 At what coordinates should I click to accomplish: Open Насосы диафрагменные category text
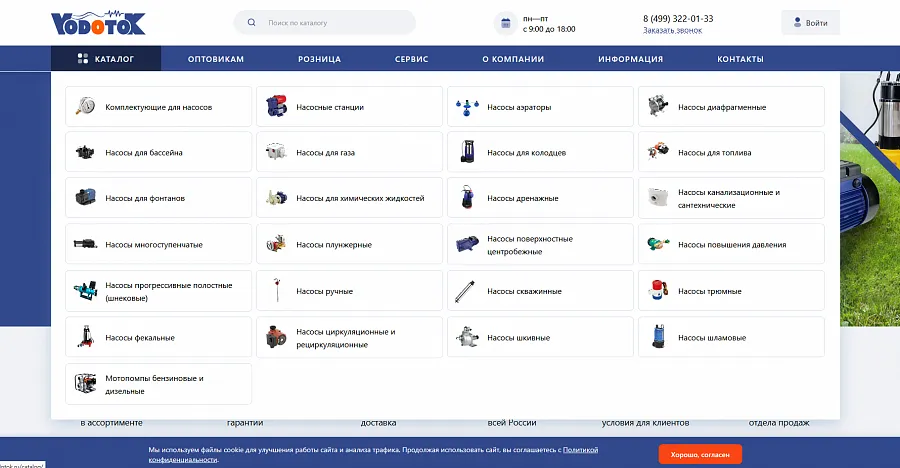pos(722,107)
